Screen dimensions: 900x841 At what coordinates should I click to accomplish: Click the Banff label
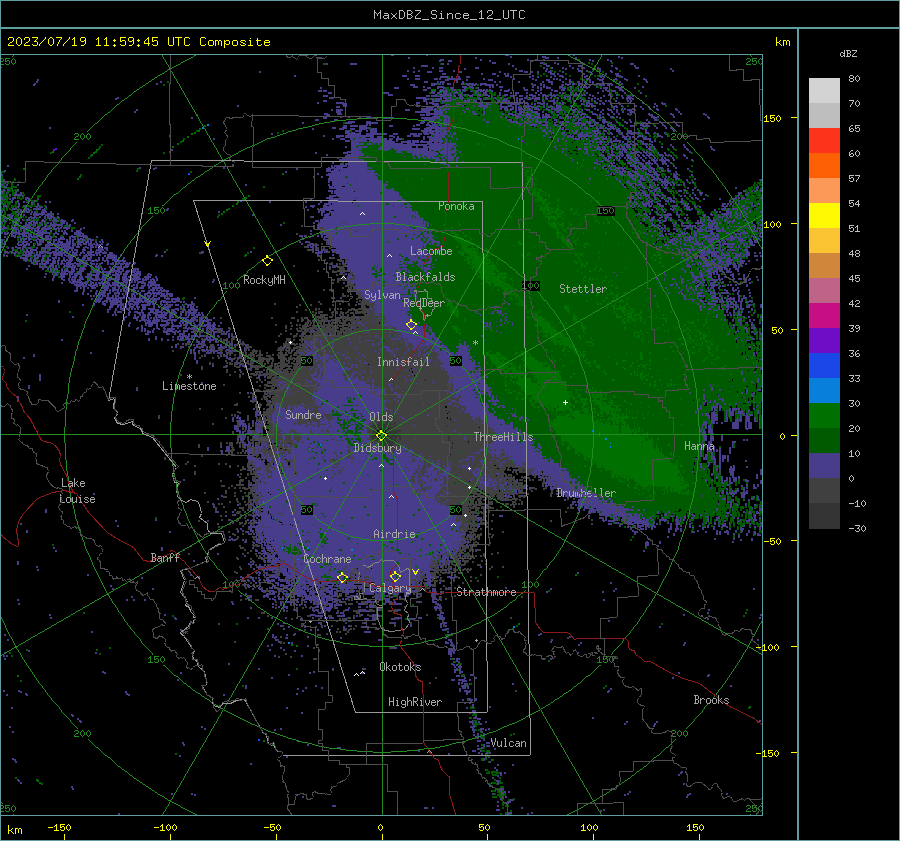pos(165,557)
